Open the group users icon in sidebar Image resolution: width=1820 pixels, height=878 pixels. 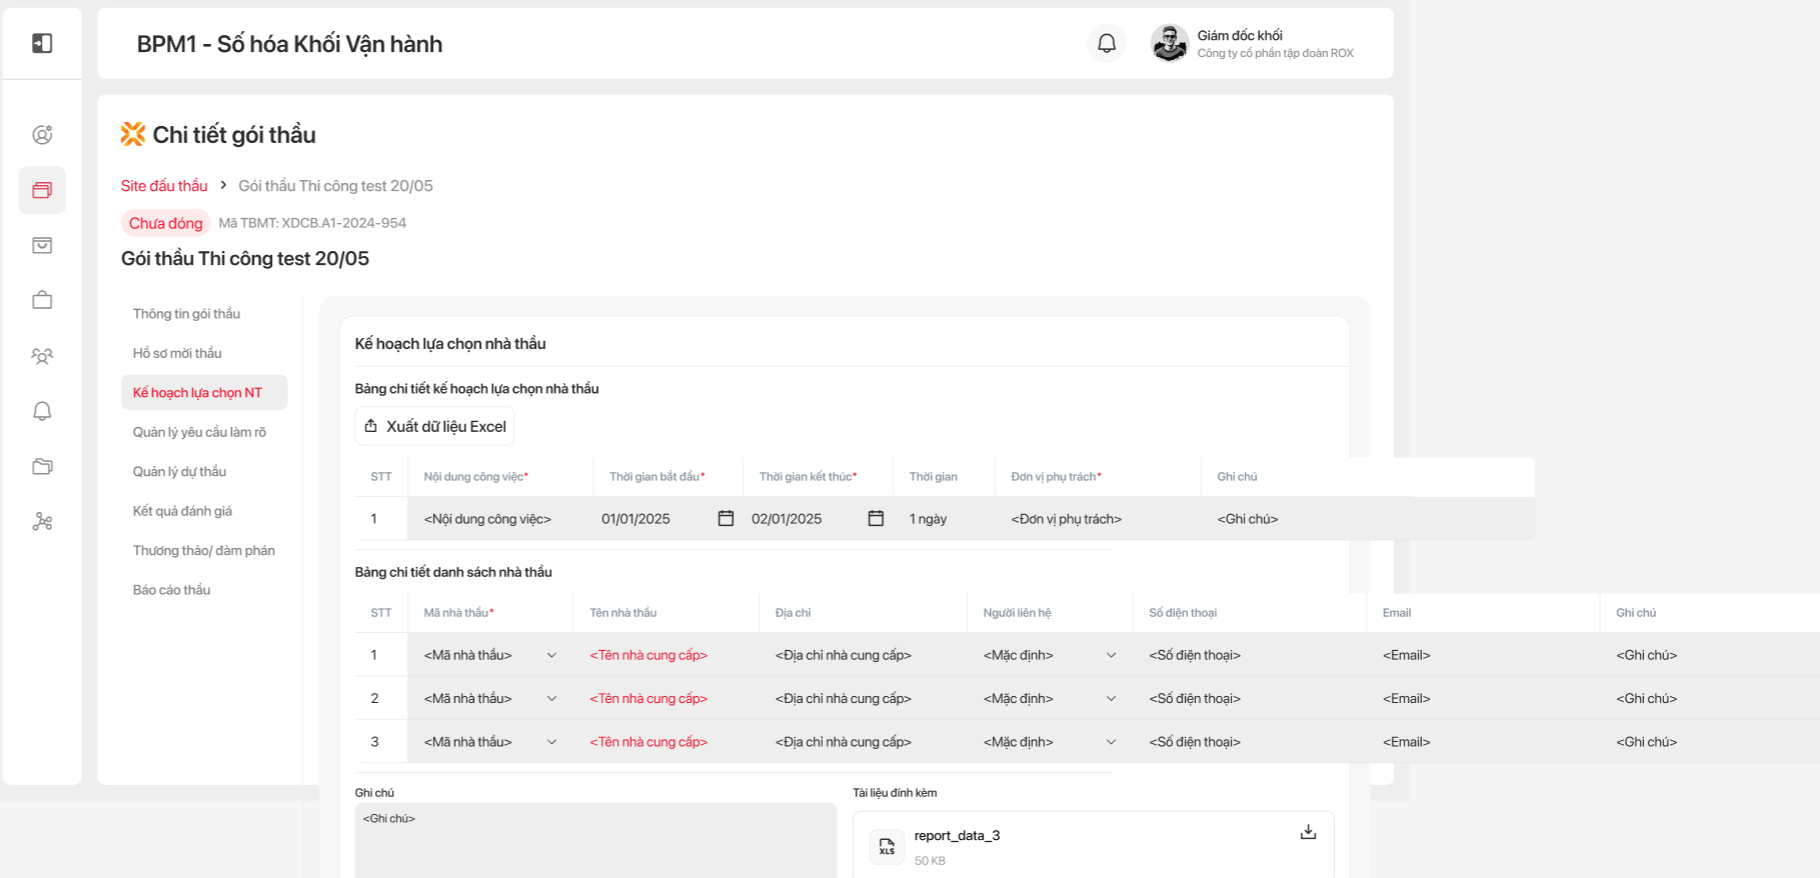point(42,356)
